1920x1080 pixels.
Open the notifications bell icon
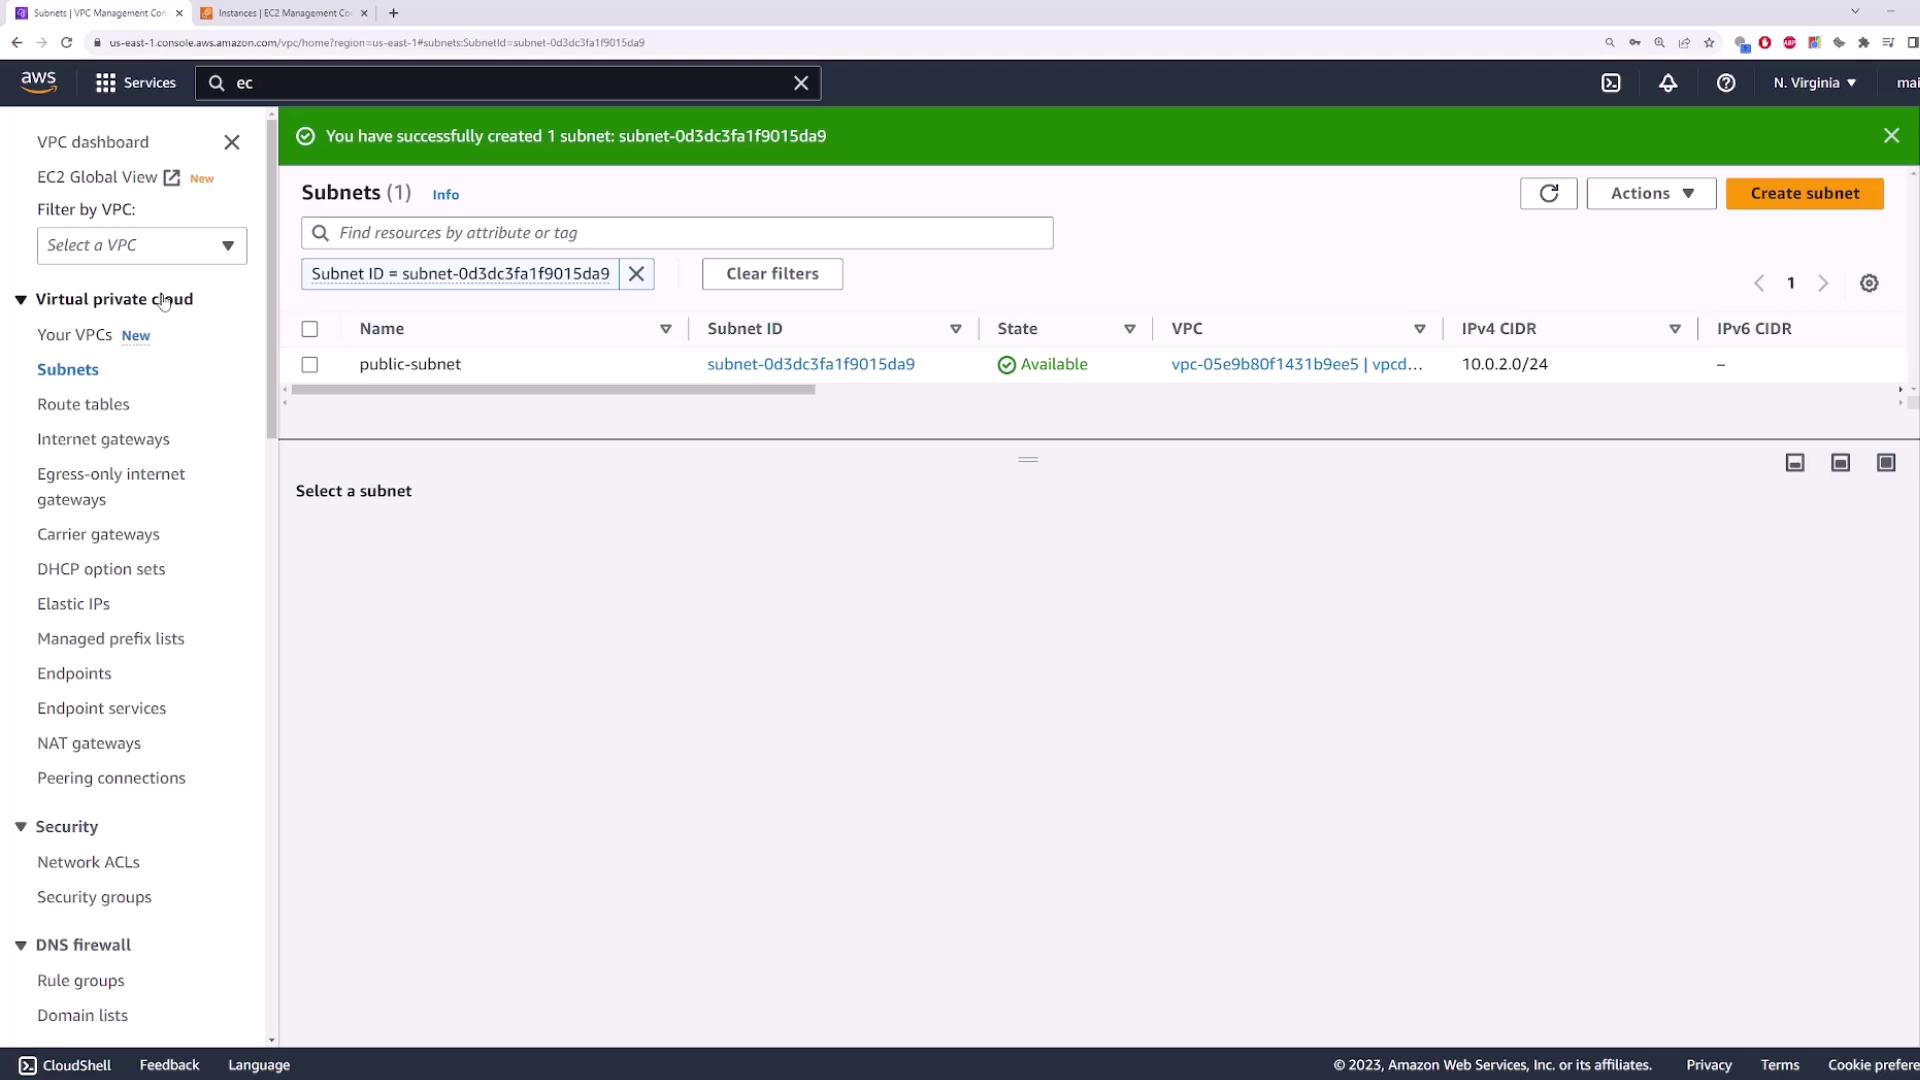(1667, 83)
